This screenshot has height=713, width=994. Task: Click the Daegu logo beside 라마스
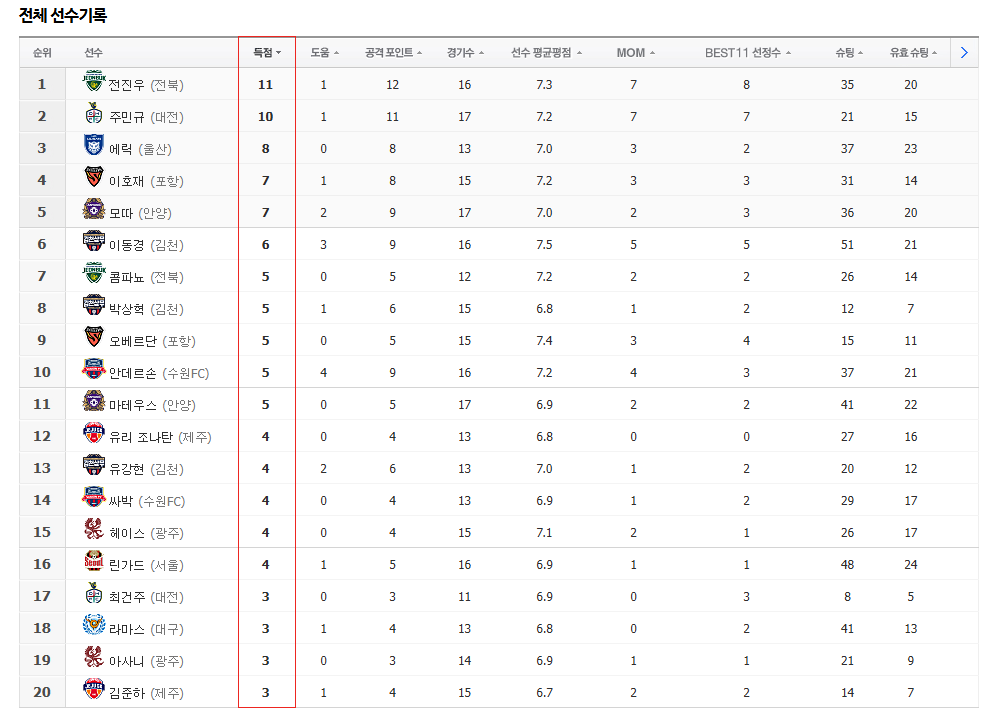tap(93, 627)
